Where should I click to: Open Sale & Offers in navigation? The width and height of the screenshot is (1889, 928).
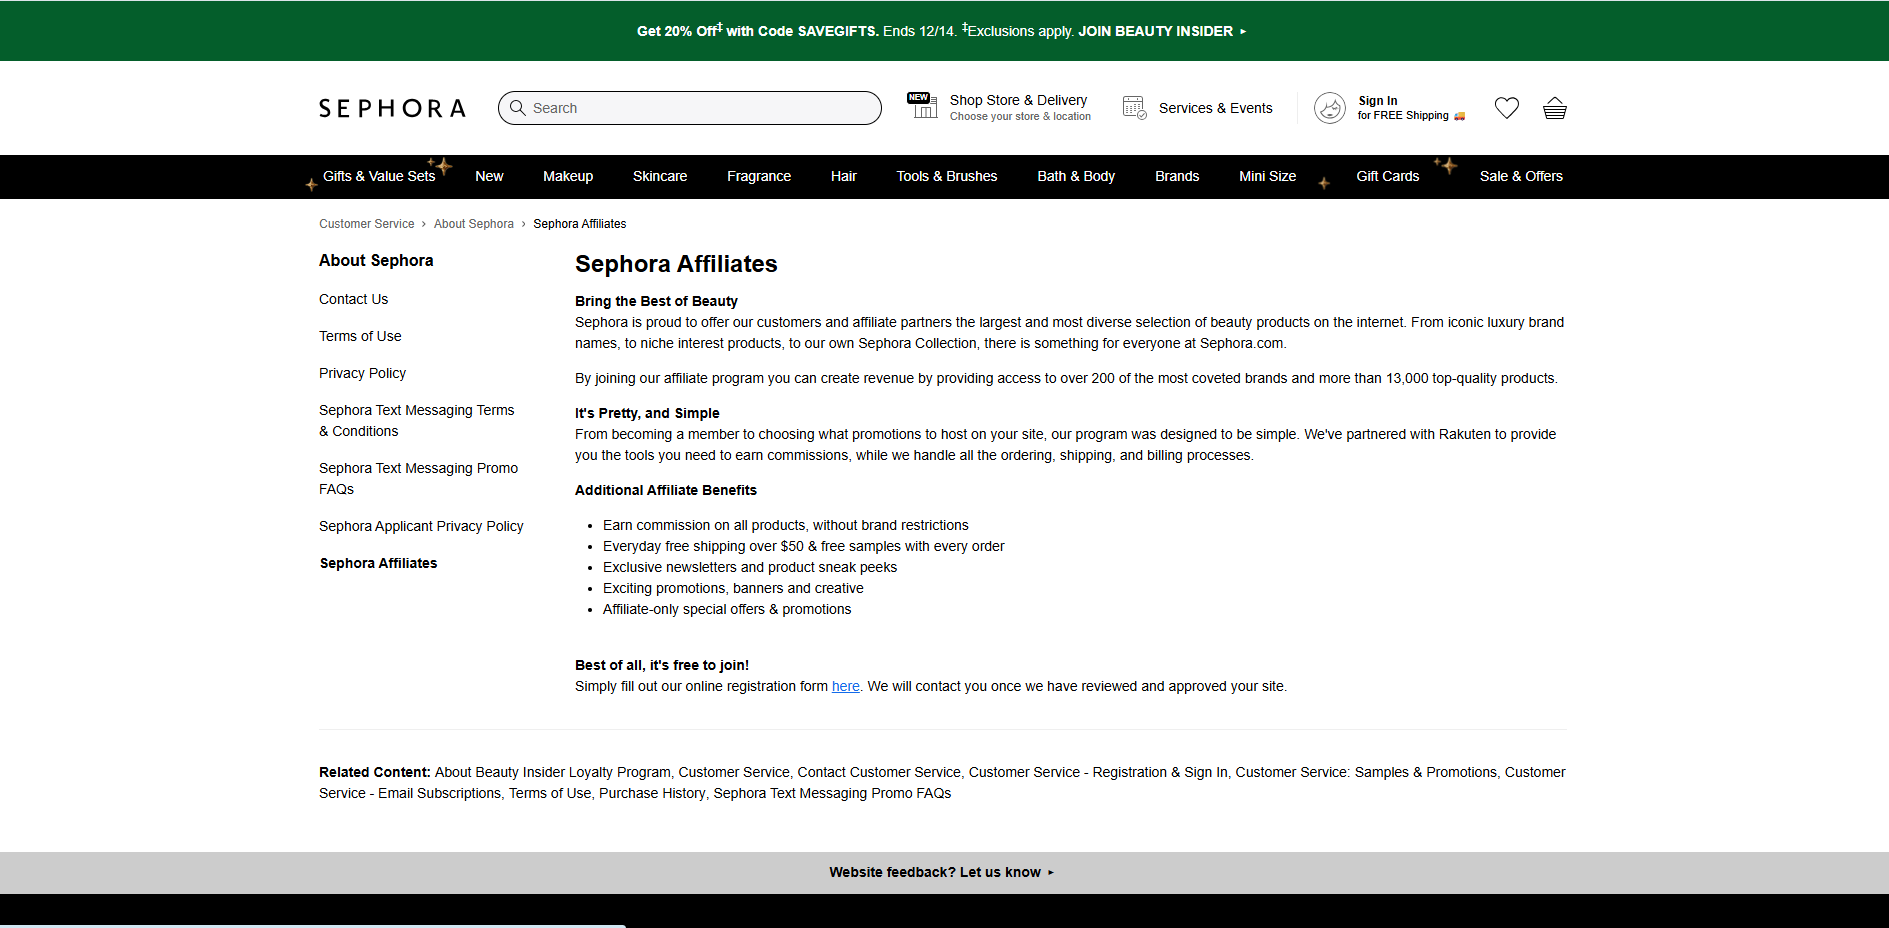[1520, 177]
